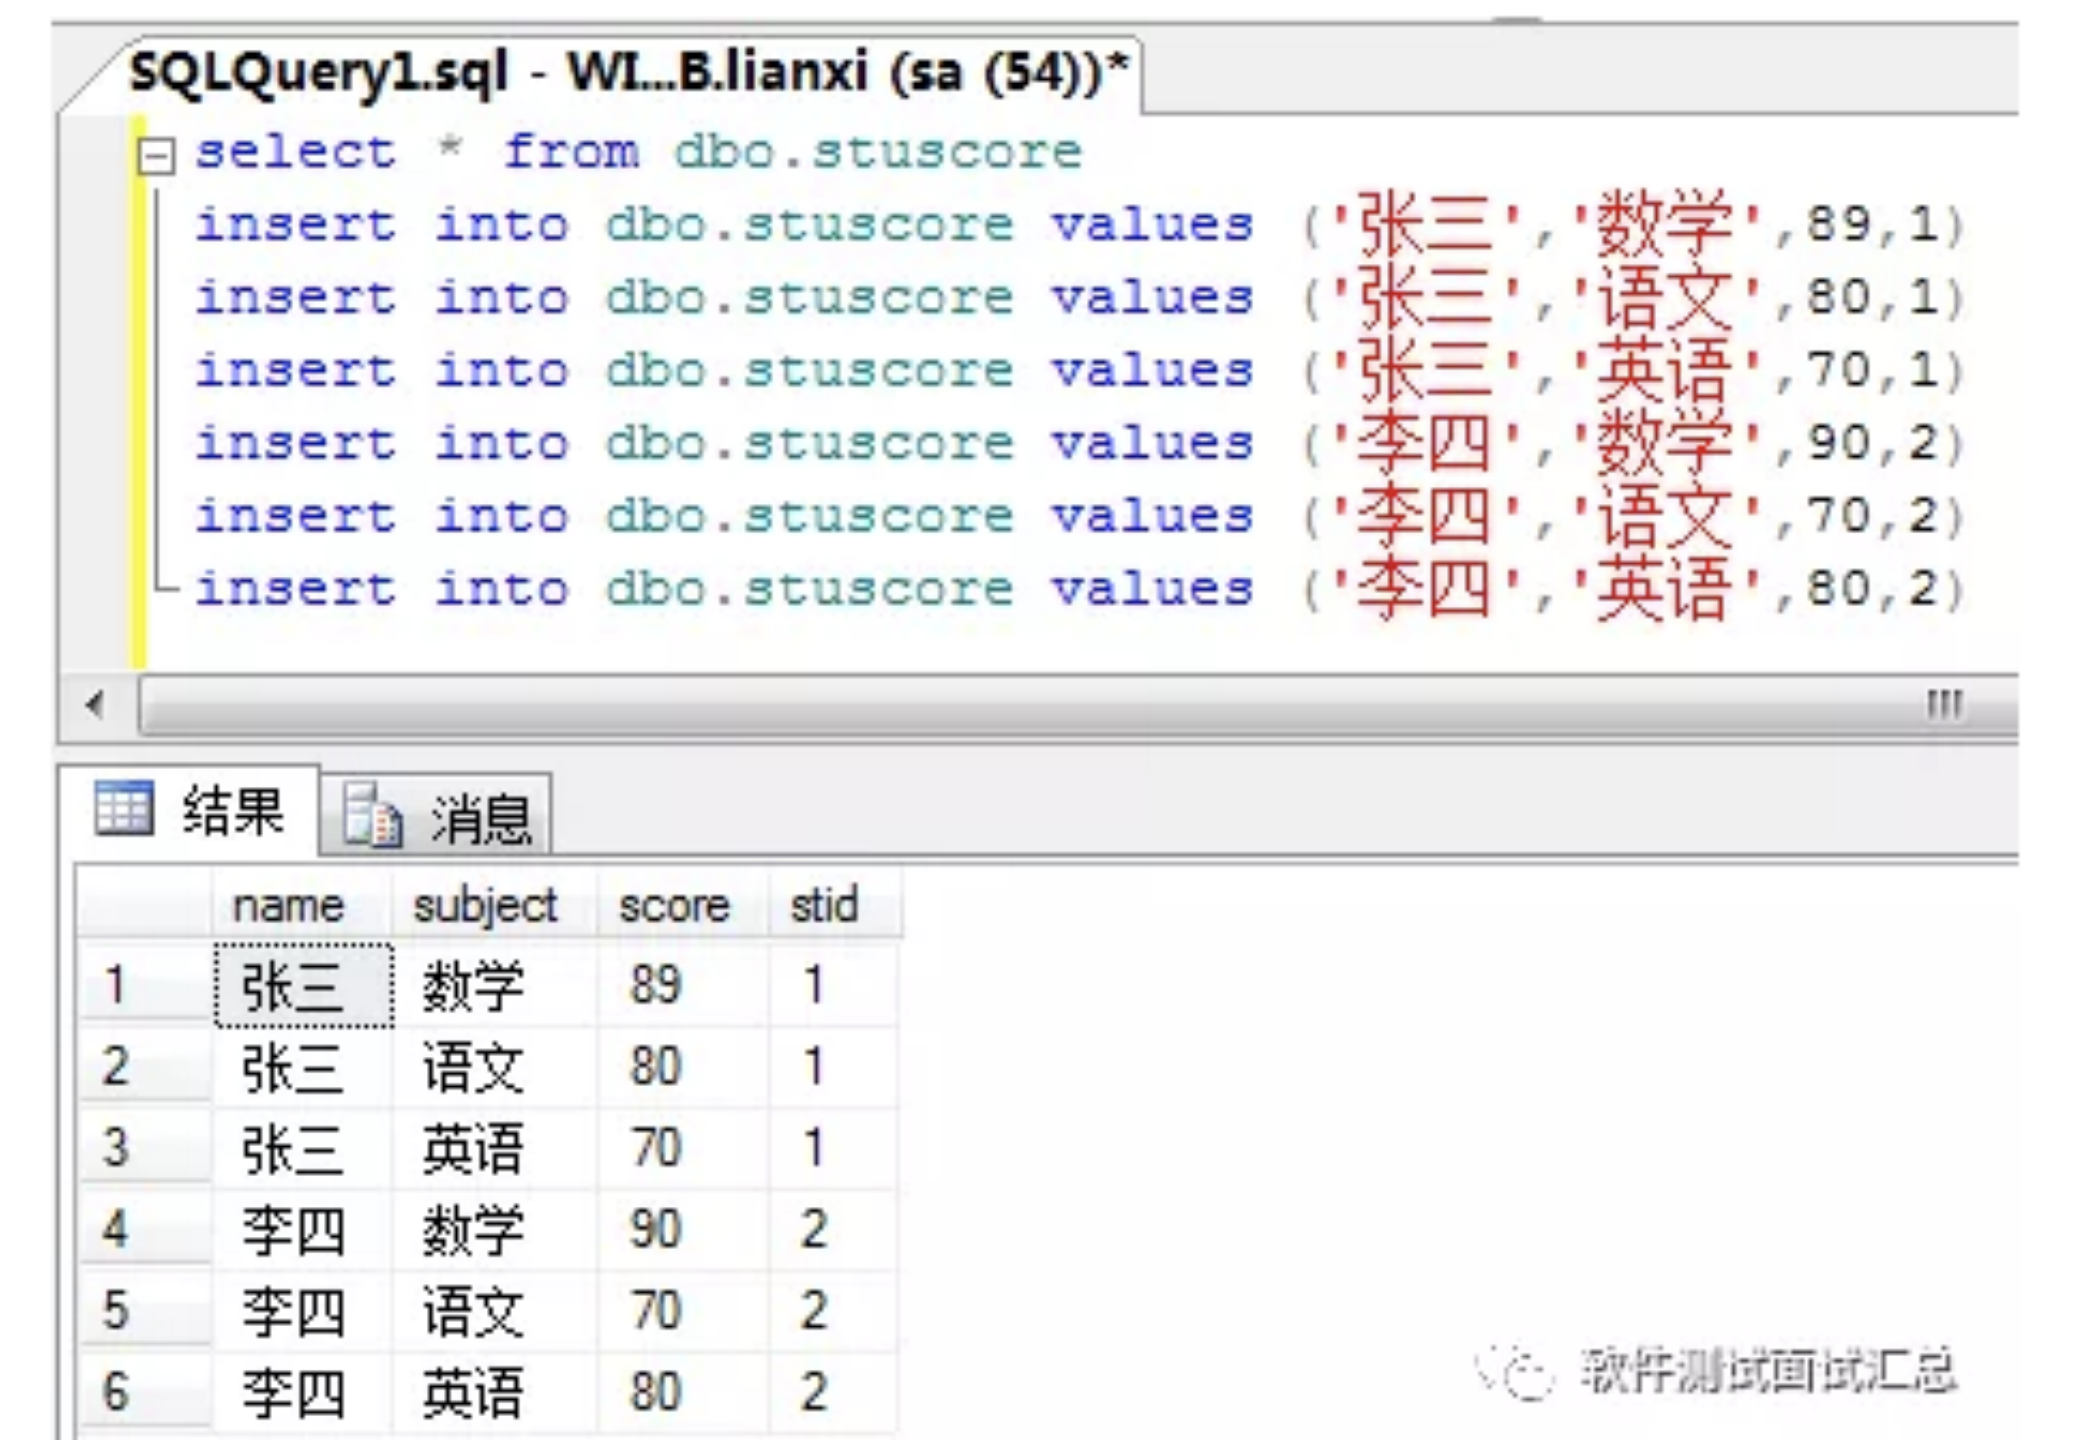Click score 70 cell in row 3
The image size is (2100, 1440).
(x=683, y=1147)
